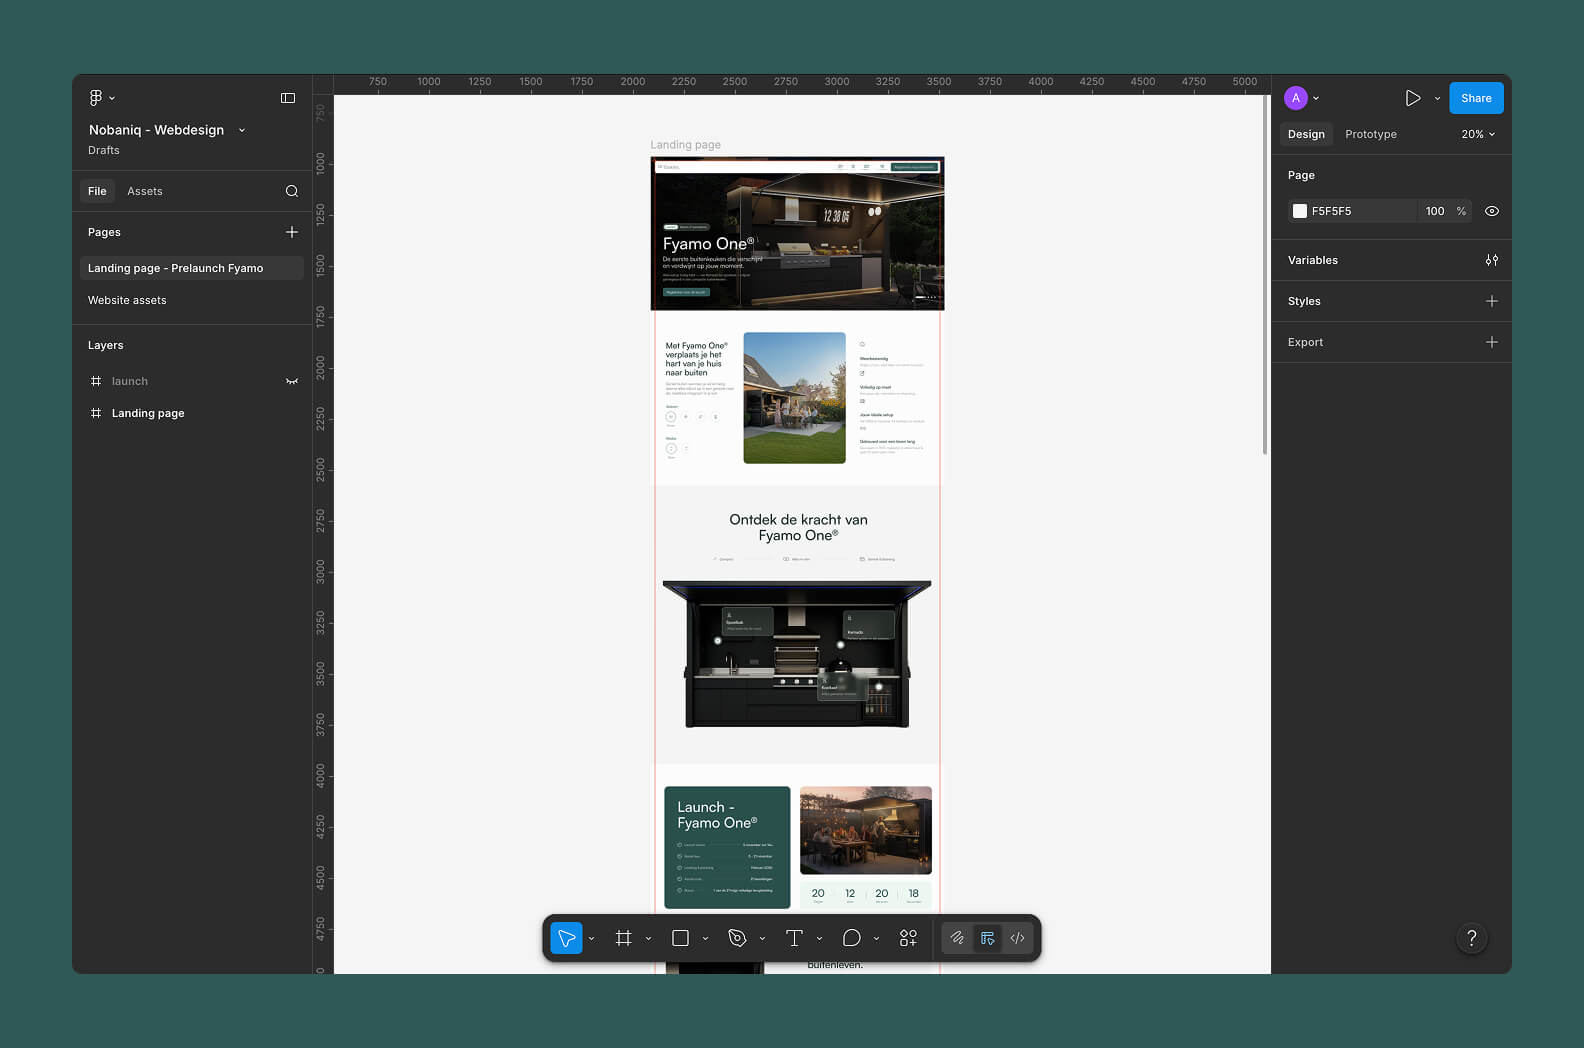Click the F5F5F5 page color swatch

[1300, 211]
